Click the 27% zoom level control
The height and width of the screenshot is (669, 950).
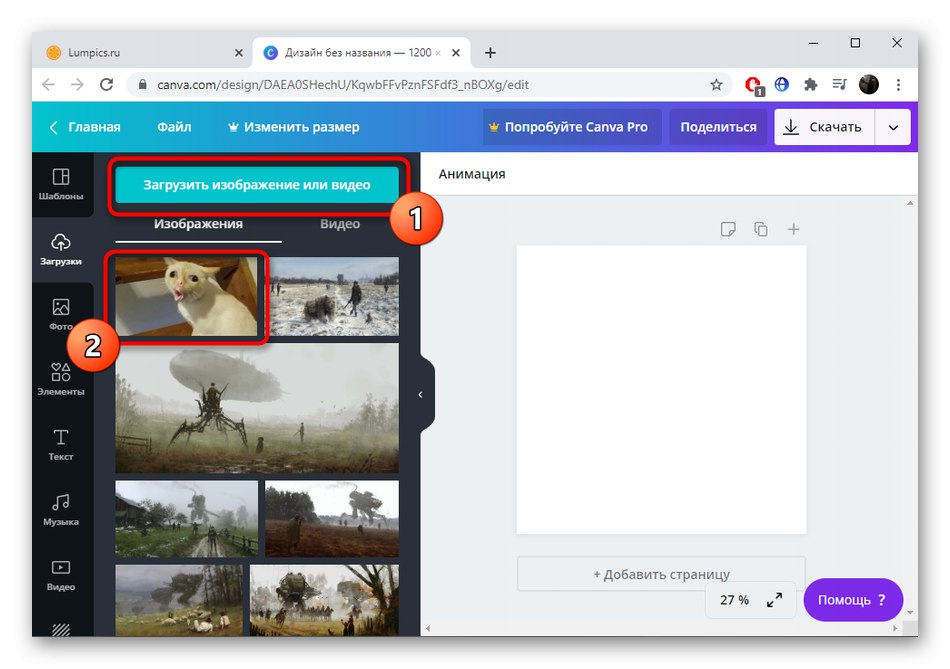pos(735,600)
